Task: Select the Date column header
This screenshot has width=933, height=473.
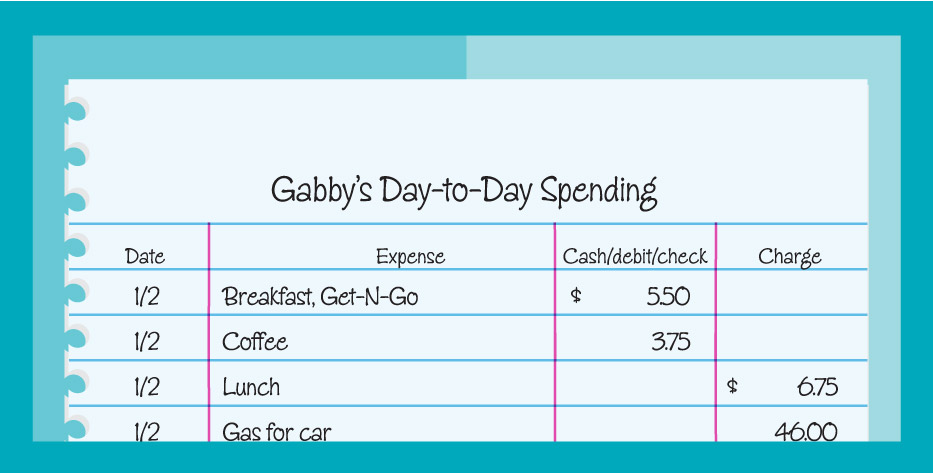Action: tap(145, 256)
